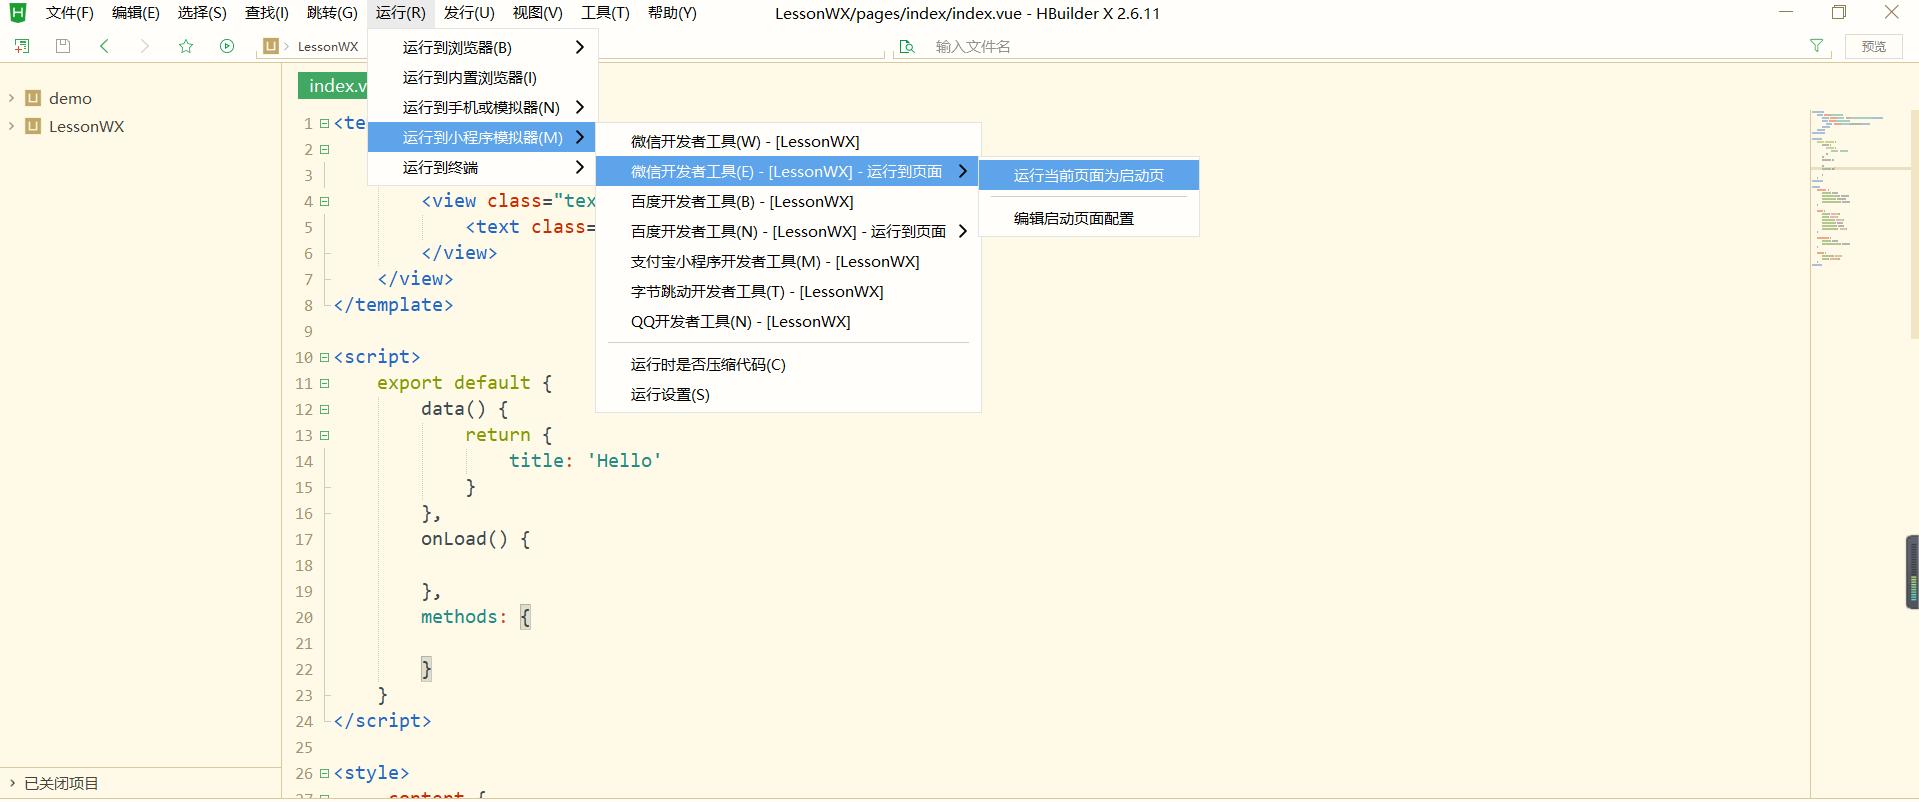Choose 字节跳动开发者工具(T) entry
The height and width of the screenshot is (802, 1919).
point(788,291)
